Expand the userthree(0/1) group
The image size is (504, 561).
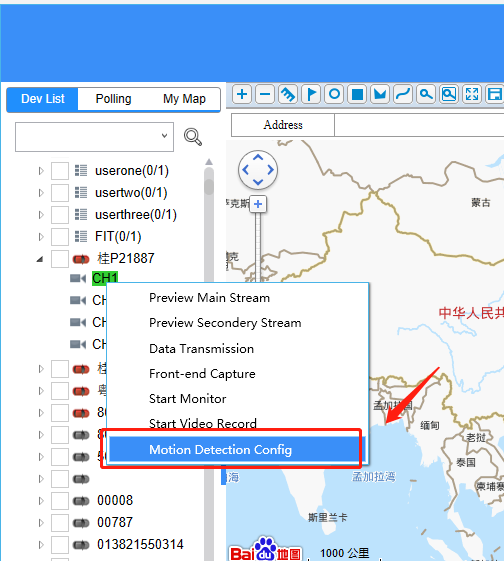coord(41,215)
